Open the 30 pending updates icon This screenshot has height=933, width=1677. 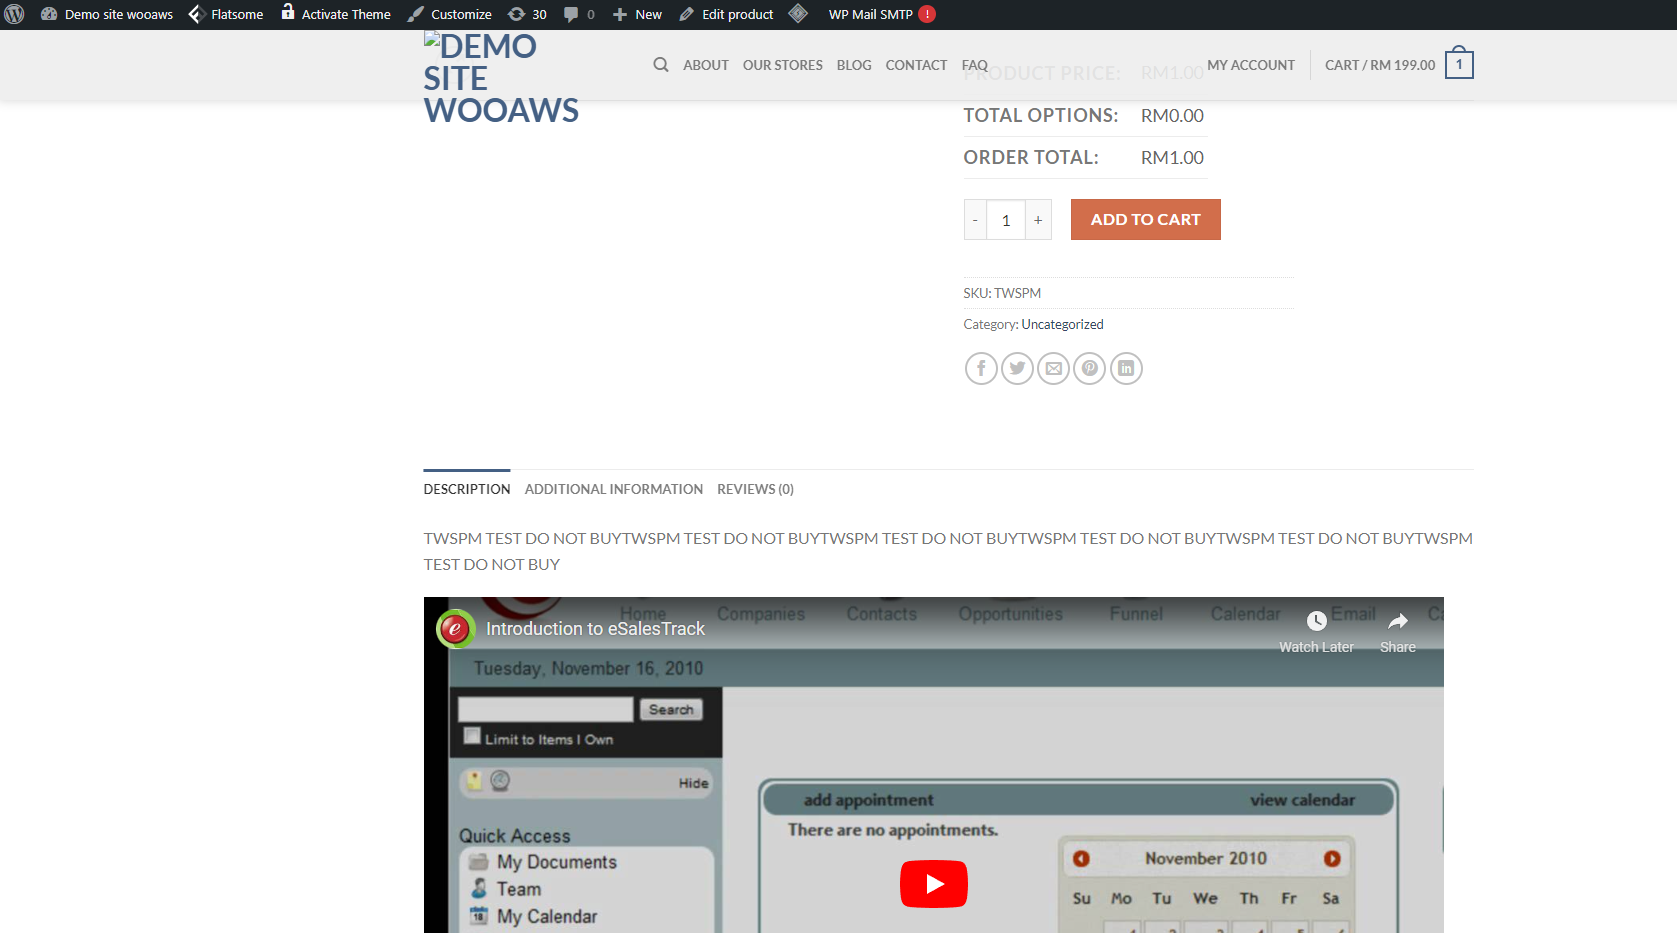[x=517, y=14]
